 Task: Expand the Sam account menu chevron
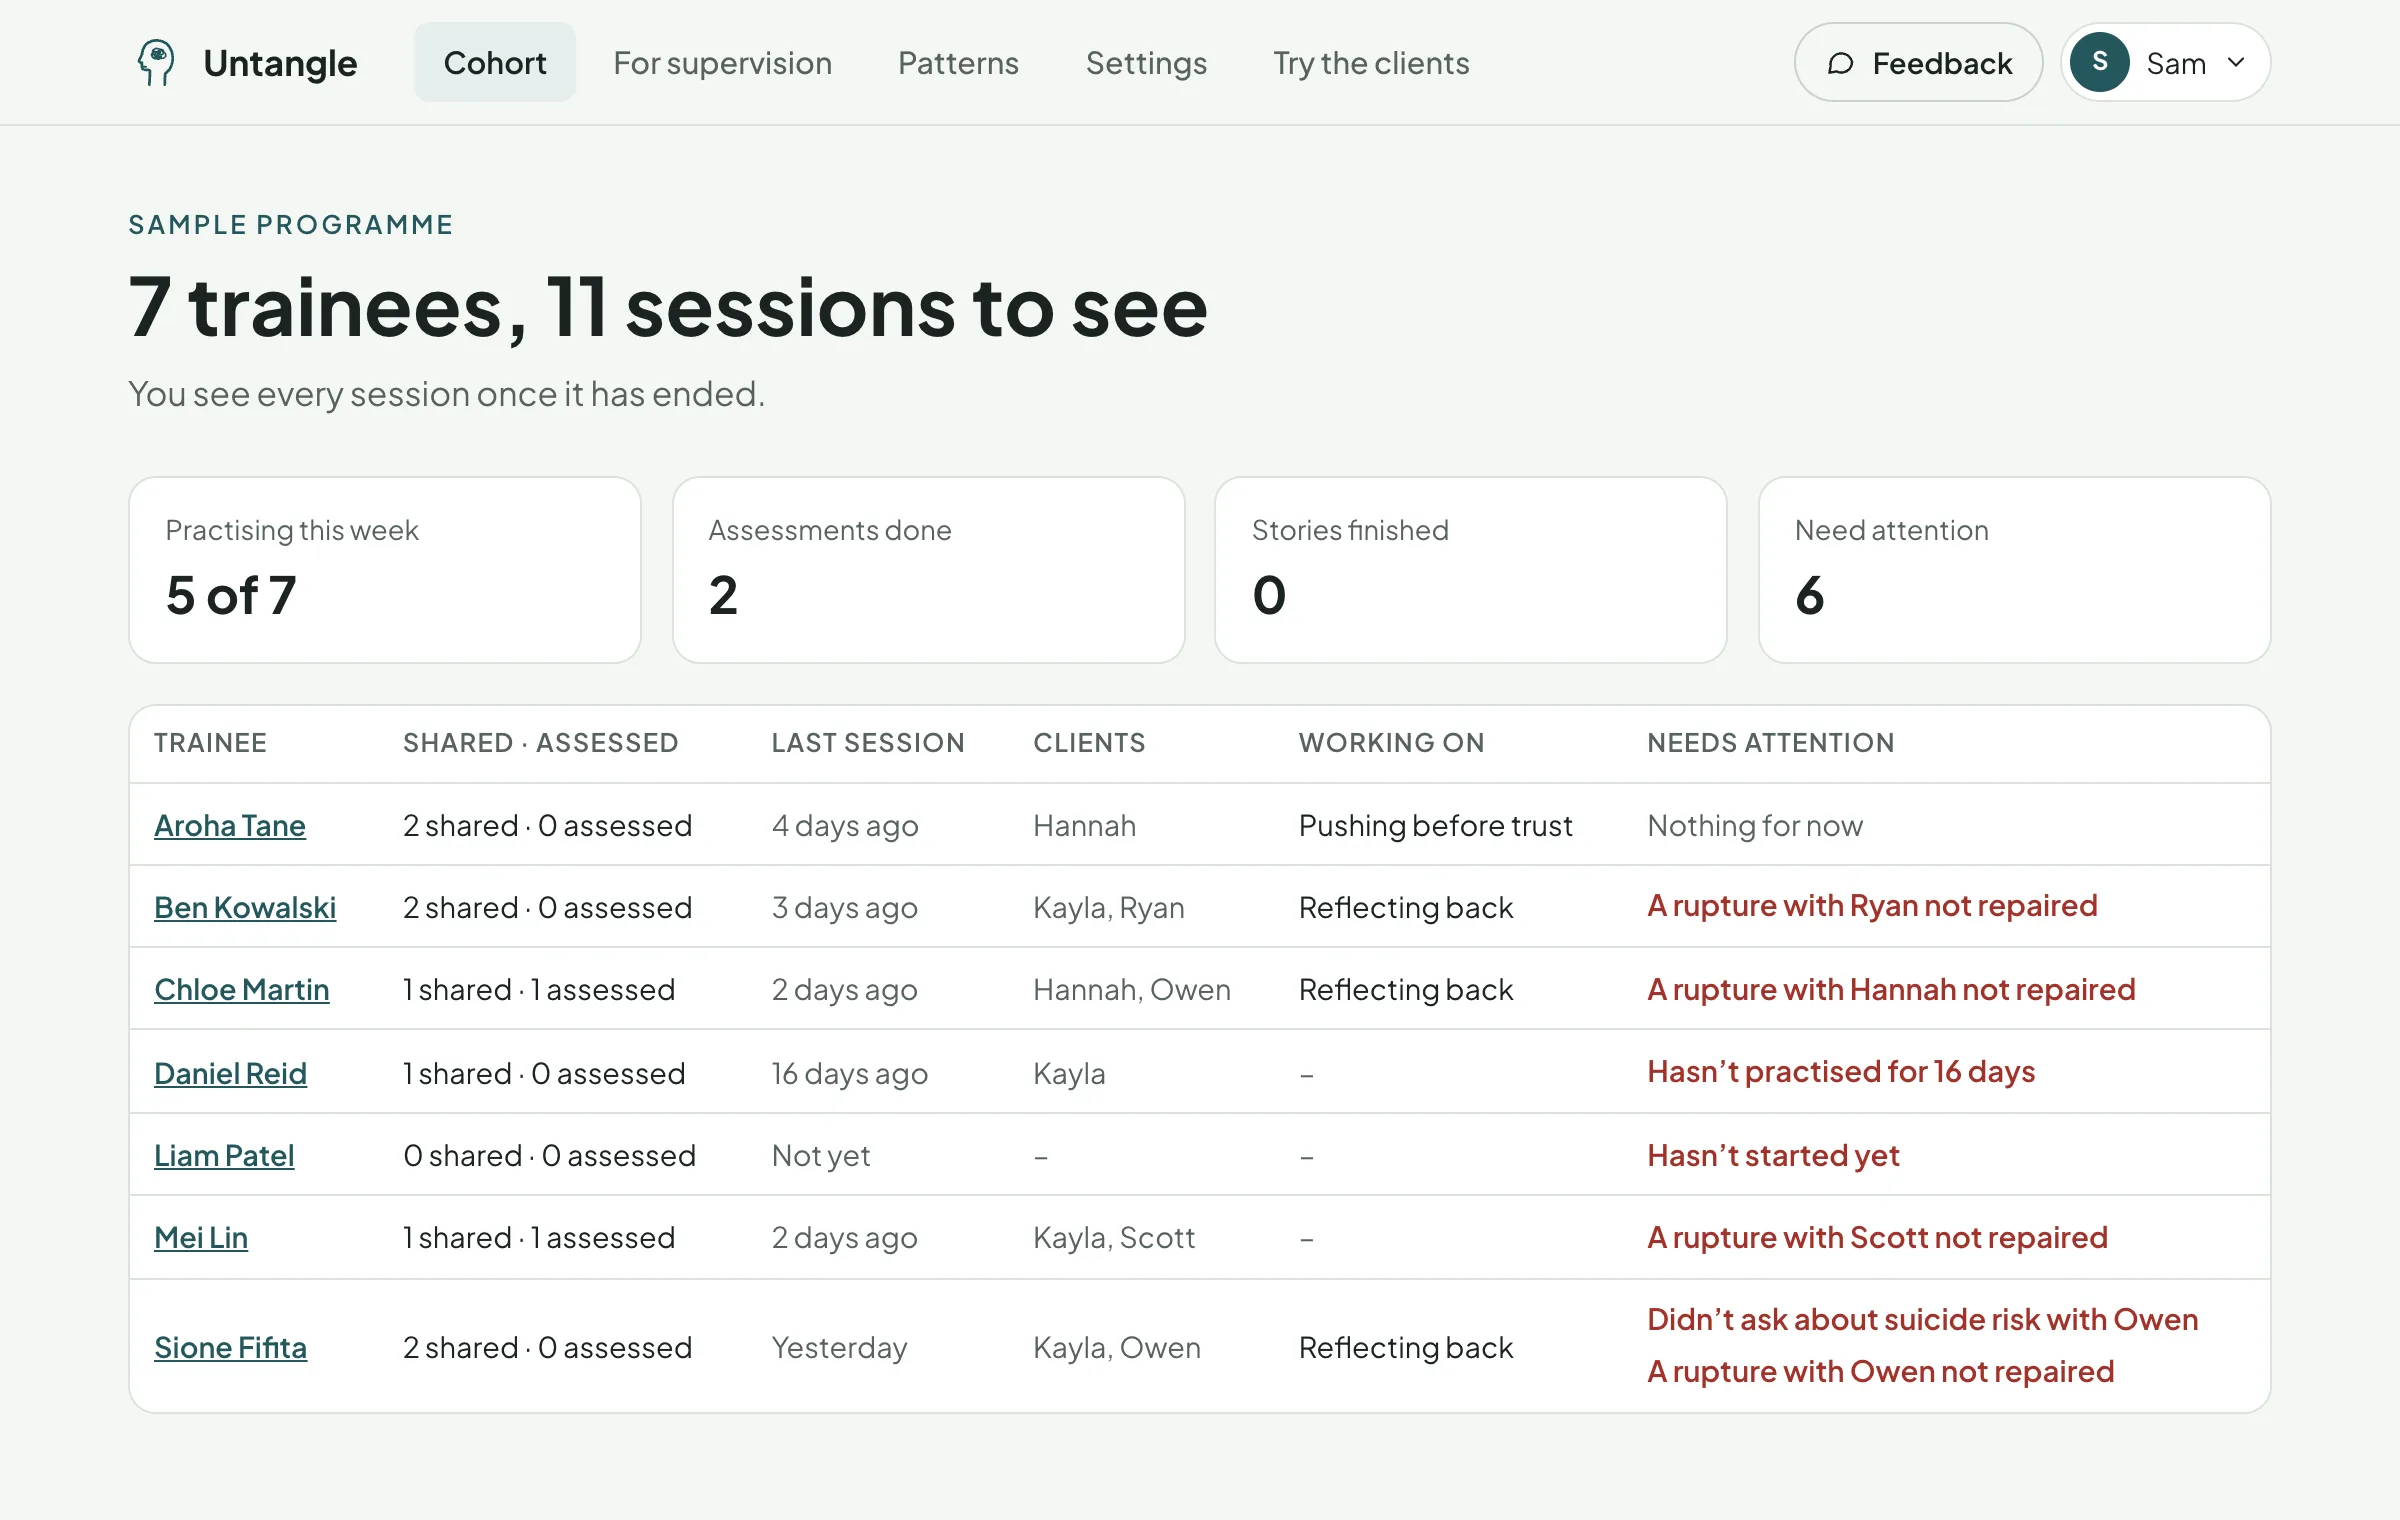(2236, 62)
